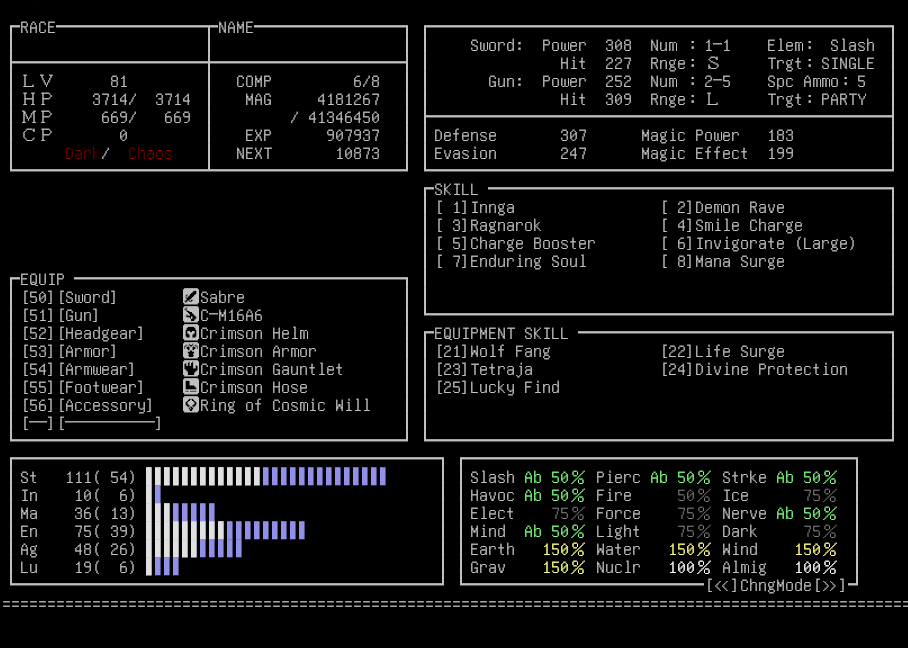The height and width of the screenshot is (648, 908).
Task: Click the LV value 81
Action: click(x=119, y=82)
